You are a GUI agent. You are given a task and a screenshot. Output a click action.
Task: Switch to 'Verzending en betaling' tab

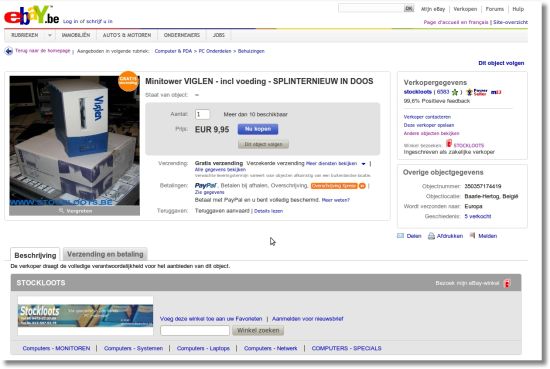click(x=105, y=254)
